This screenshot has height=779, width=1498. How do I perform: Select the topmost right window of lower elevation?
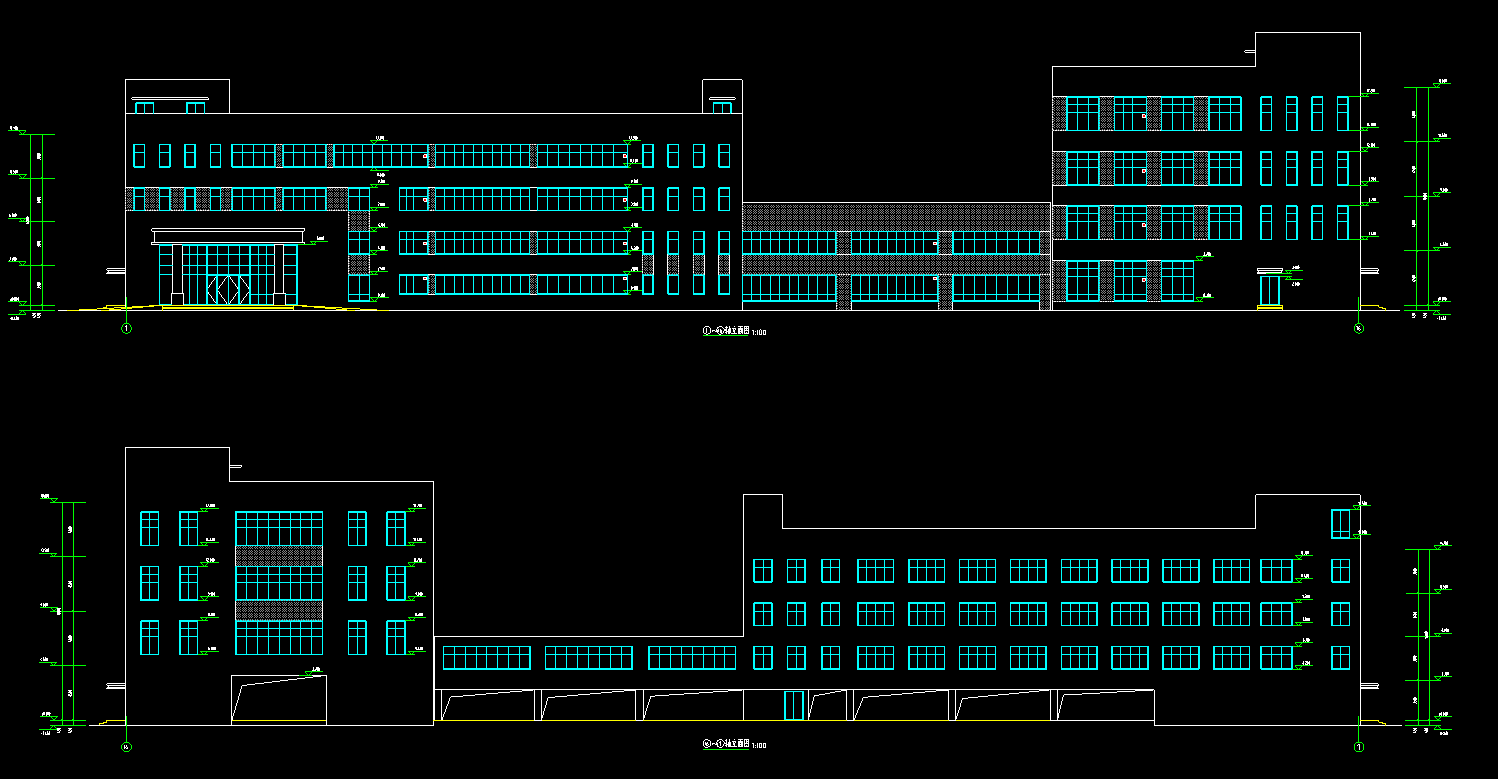[x=1340, y=524]
